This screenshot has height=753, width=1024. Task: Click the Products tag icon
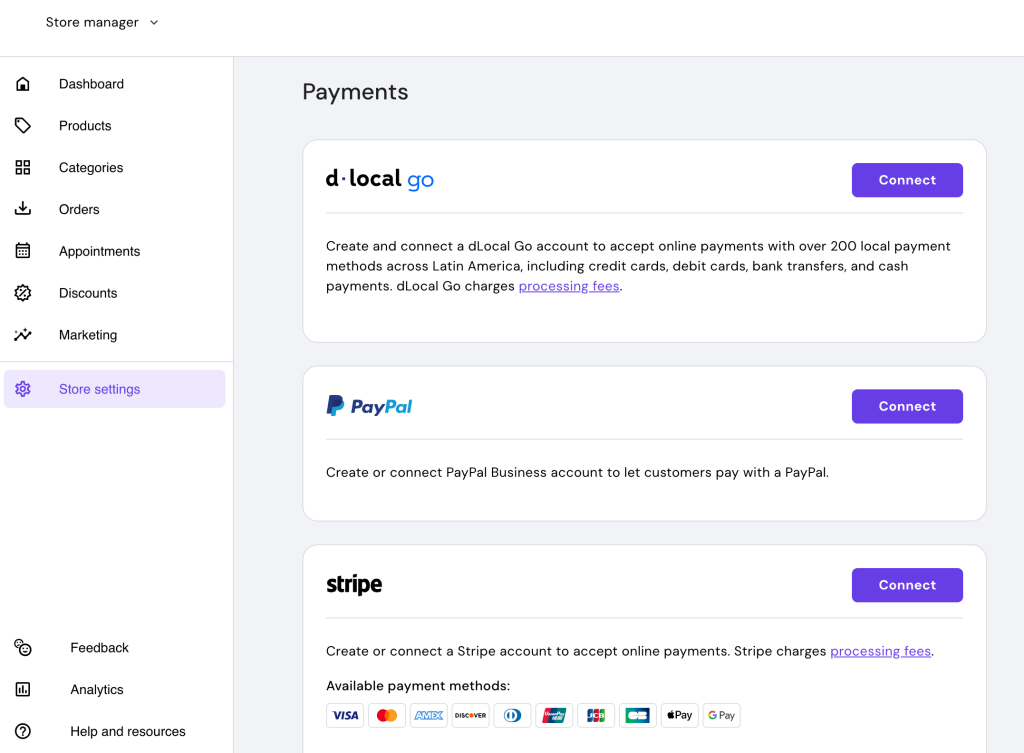pos(22,125)
